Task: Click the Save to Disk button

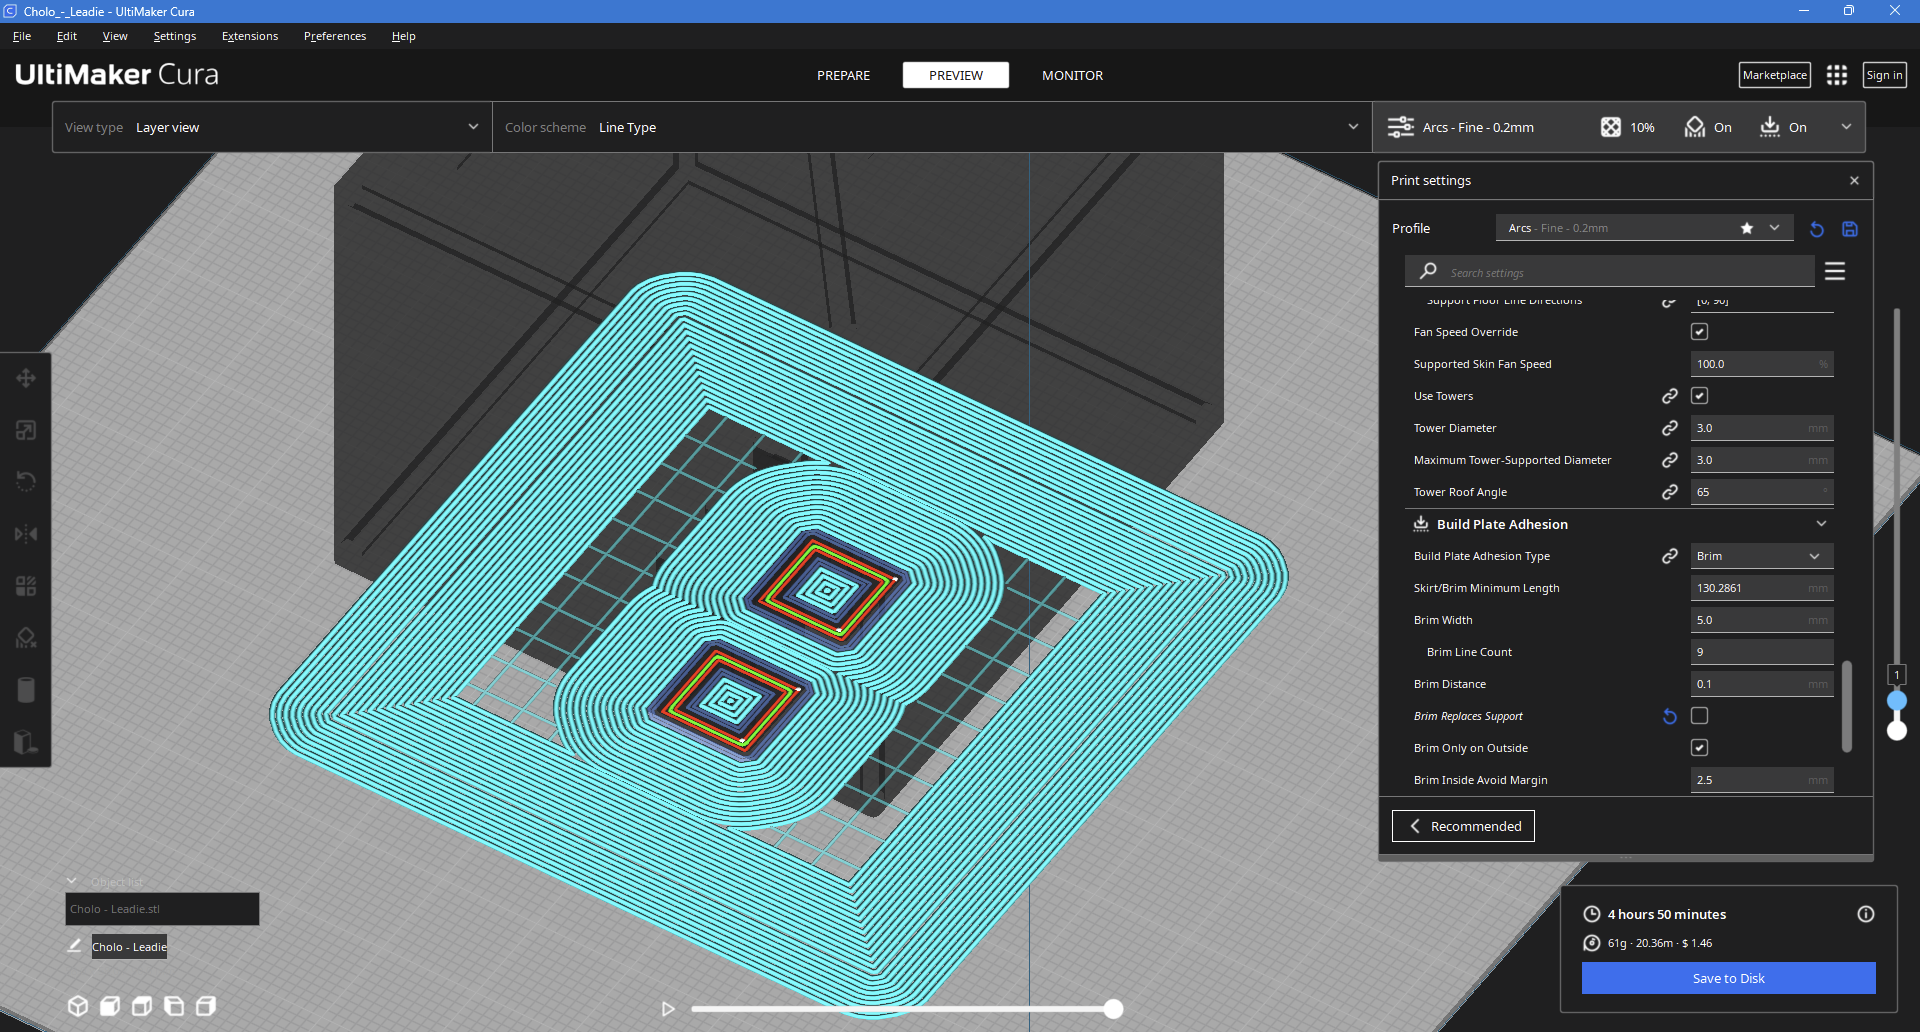Action: click(1728, 978)
